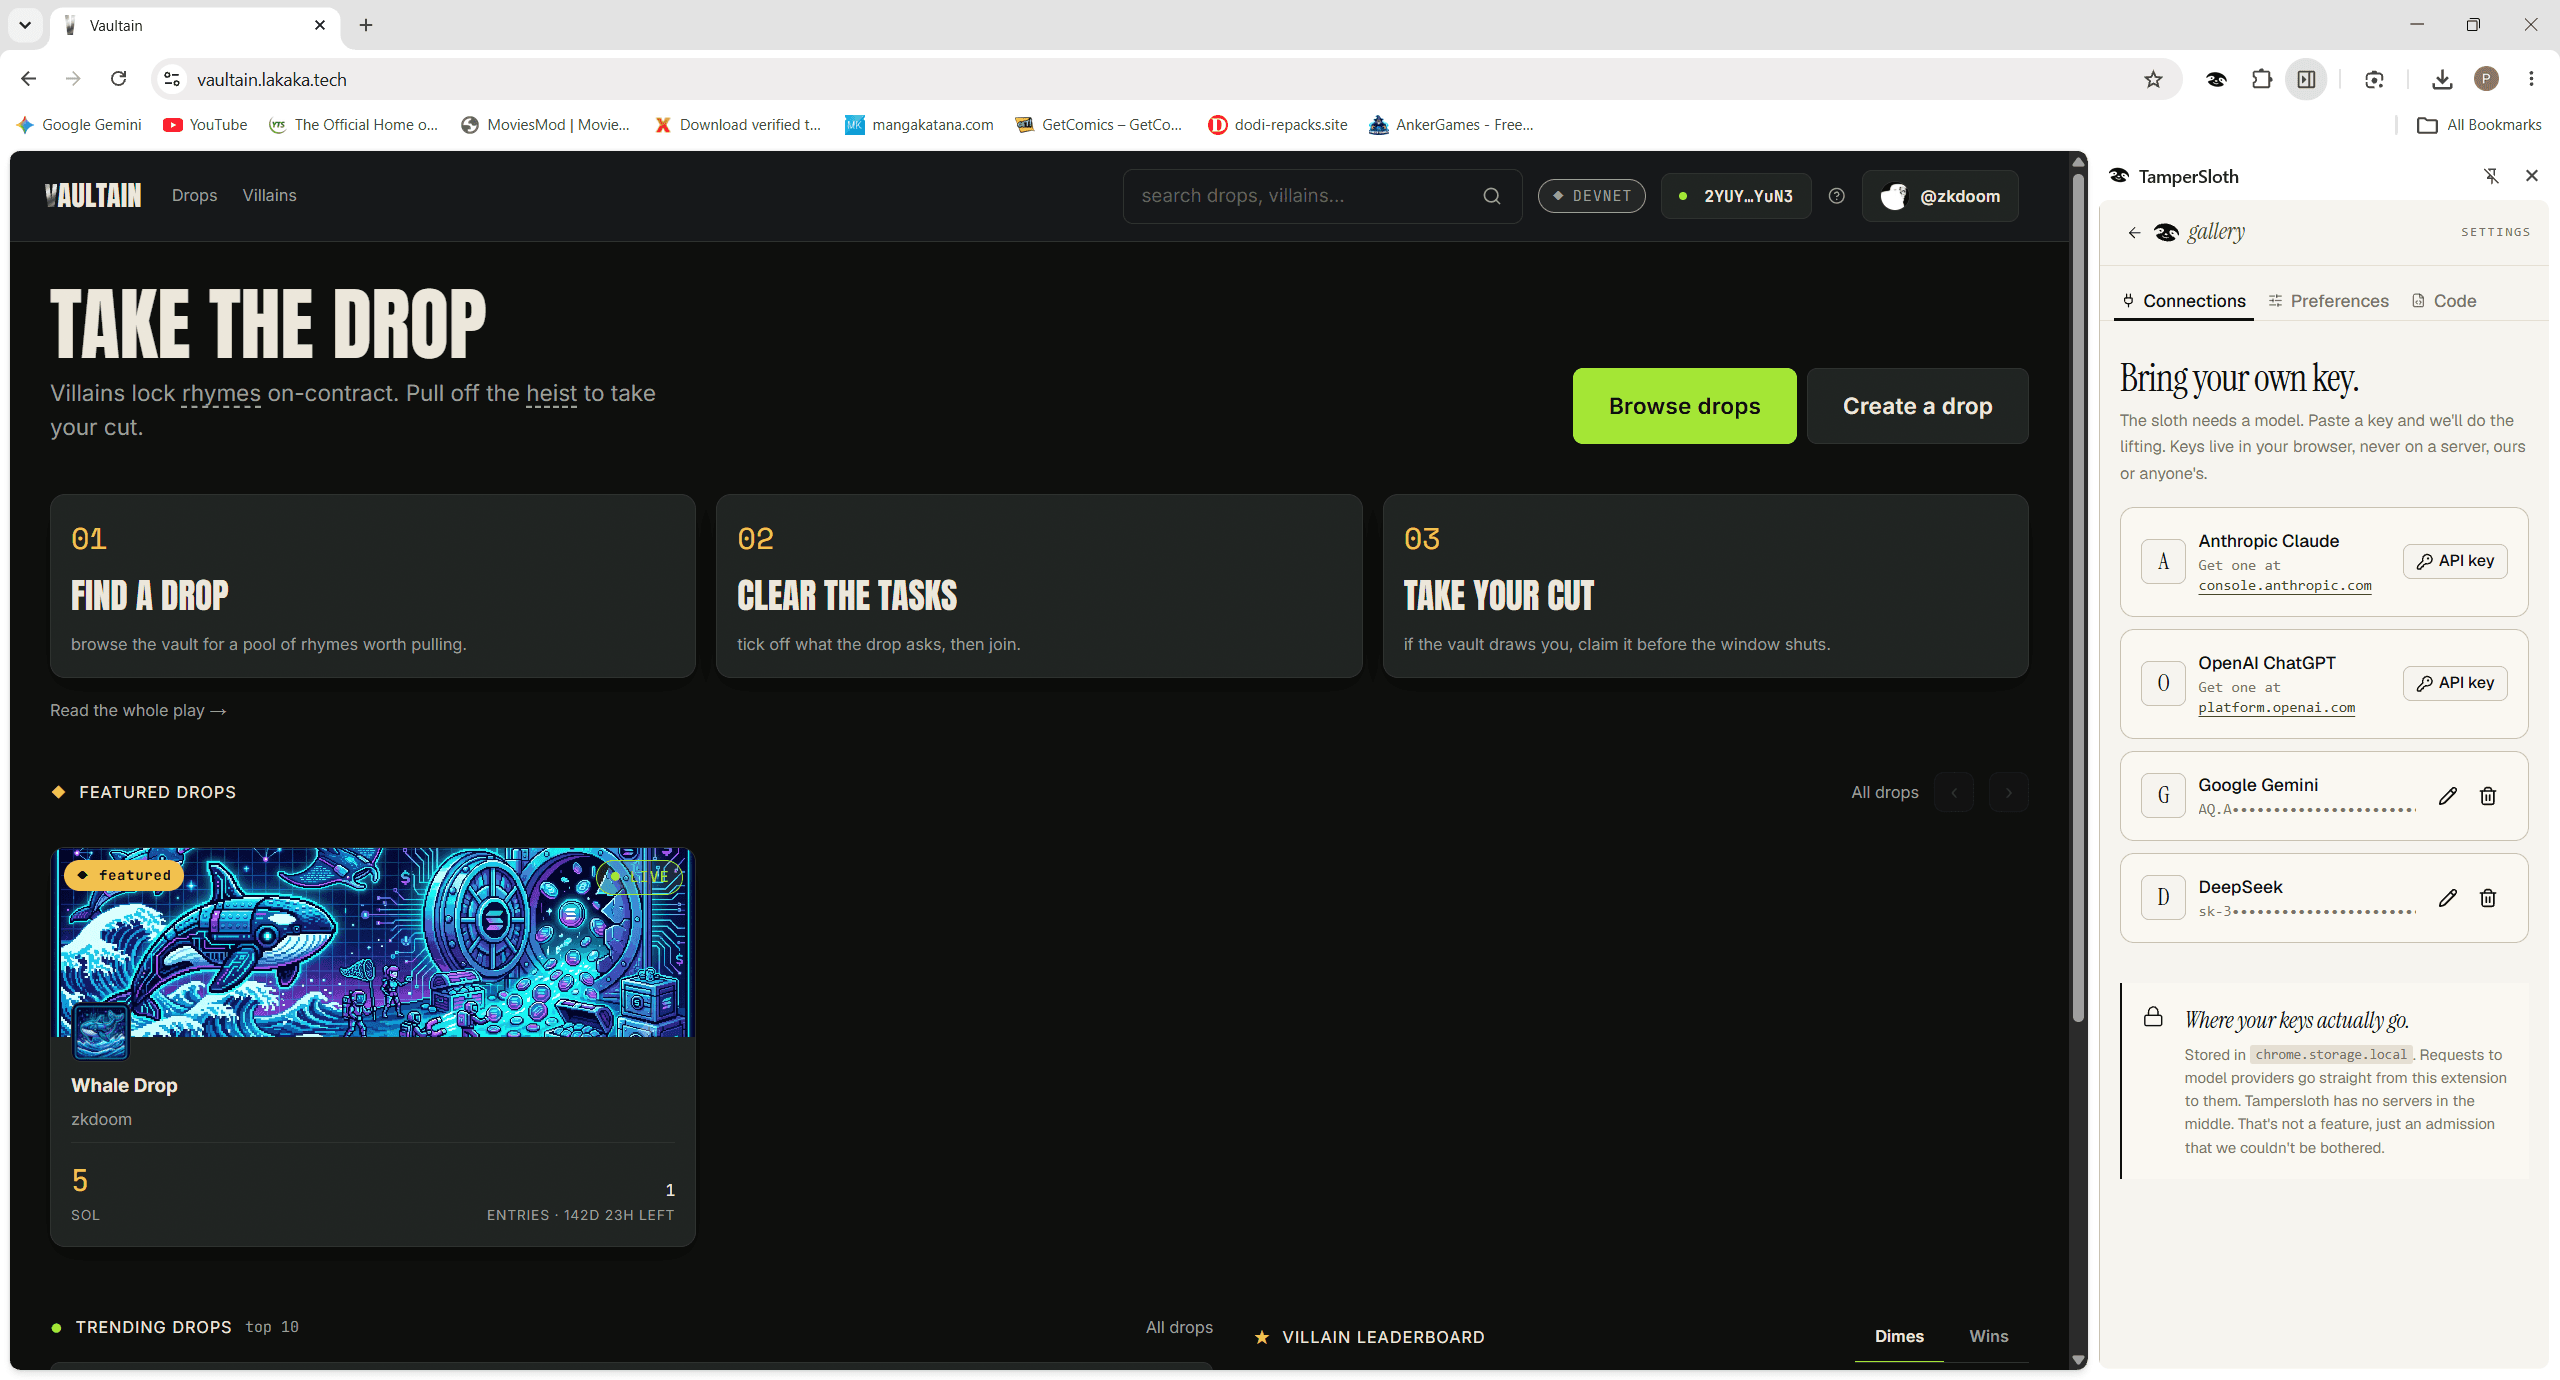Image resolution: width=2560 pixels, height=1380 pixels.
Task: Click the zkdoom creator name on card
Action: 101,1119
